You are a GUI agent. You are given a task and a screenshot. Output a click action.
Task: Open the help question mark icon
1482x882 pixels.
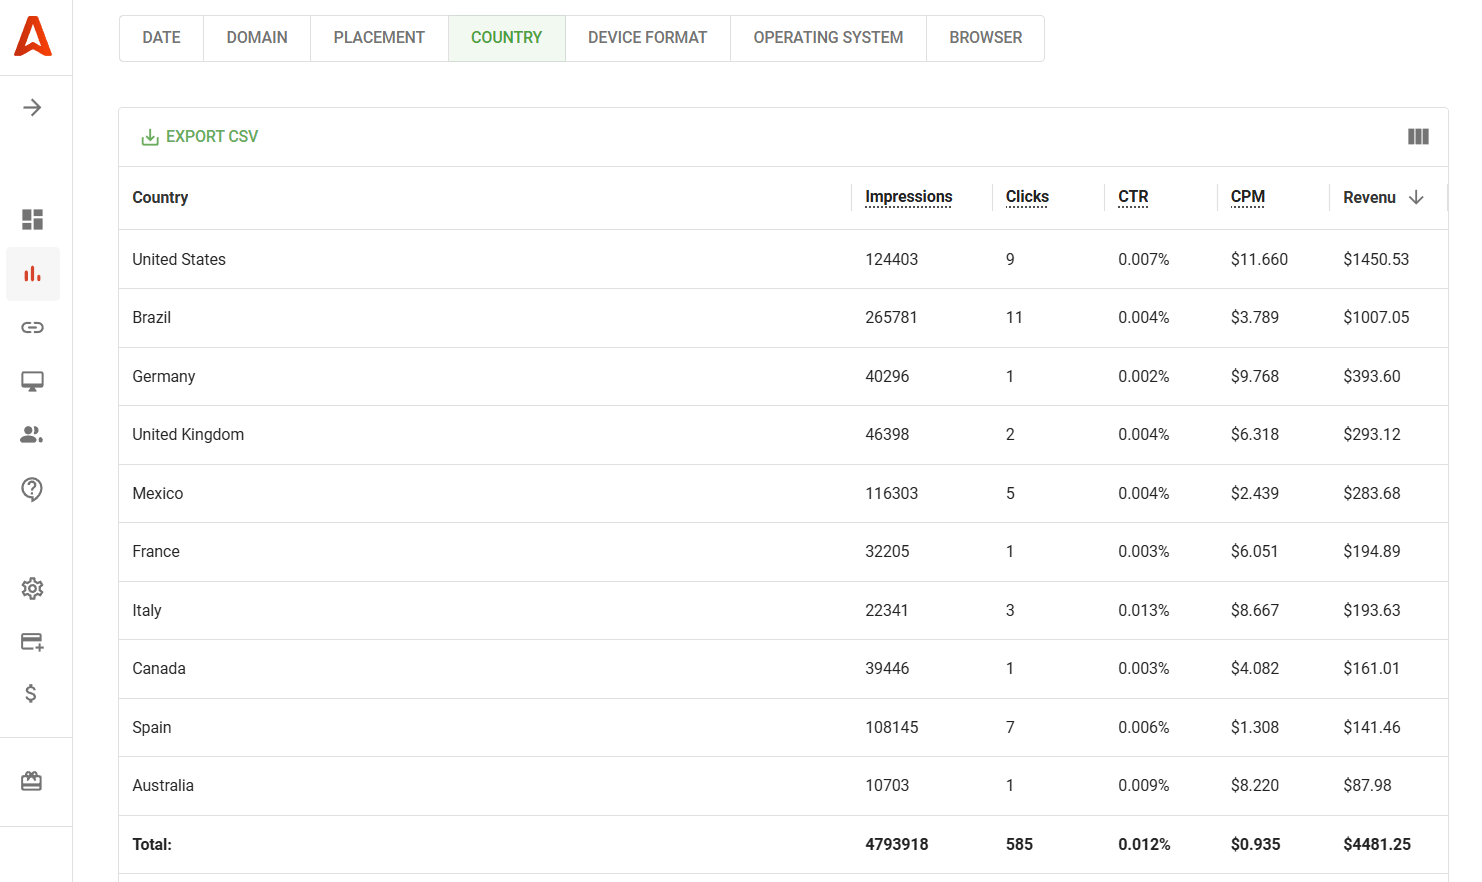point(32,489)
